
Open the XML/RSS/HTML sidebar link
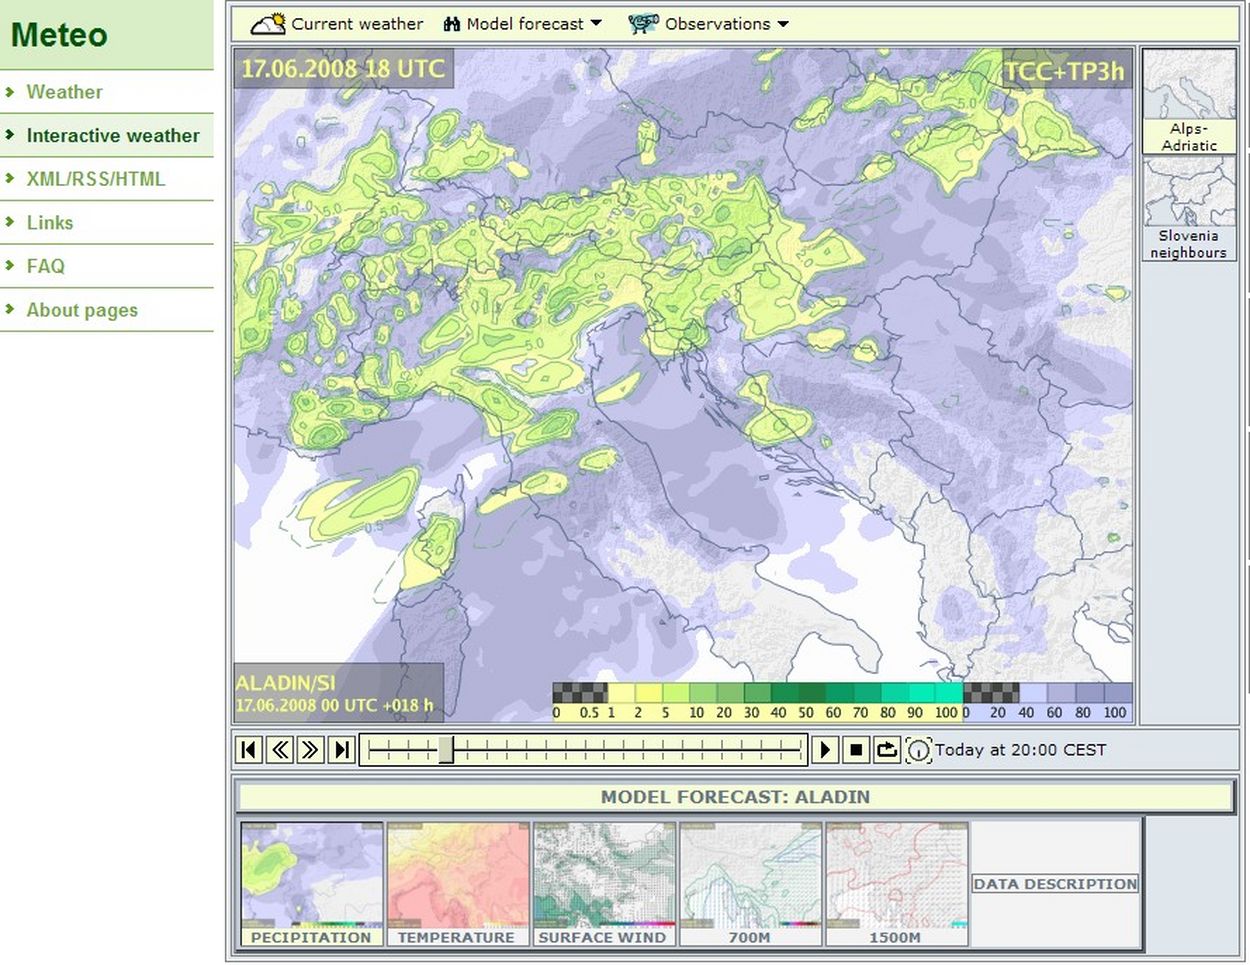click(96, 179)
